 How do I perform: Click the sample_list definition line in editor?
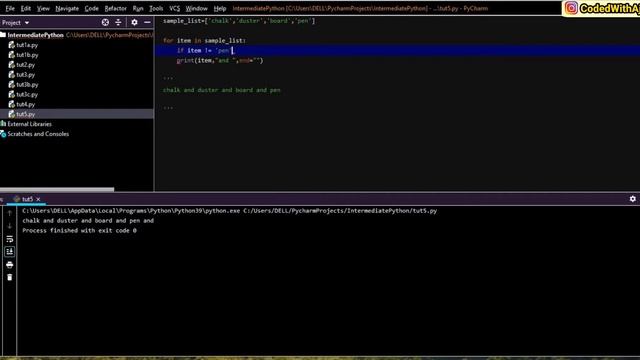239,21
